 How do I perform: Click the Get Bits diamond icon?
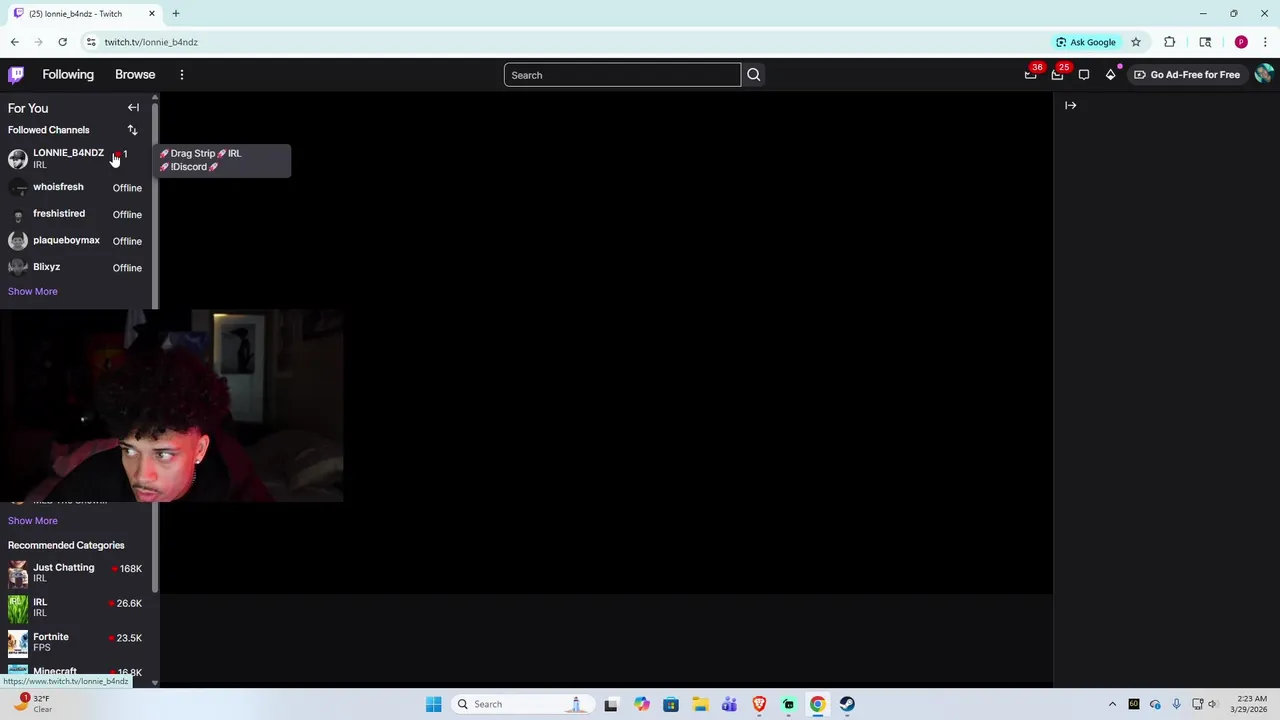coord(1110,75)
